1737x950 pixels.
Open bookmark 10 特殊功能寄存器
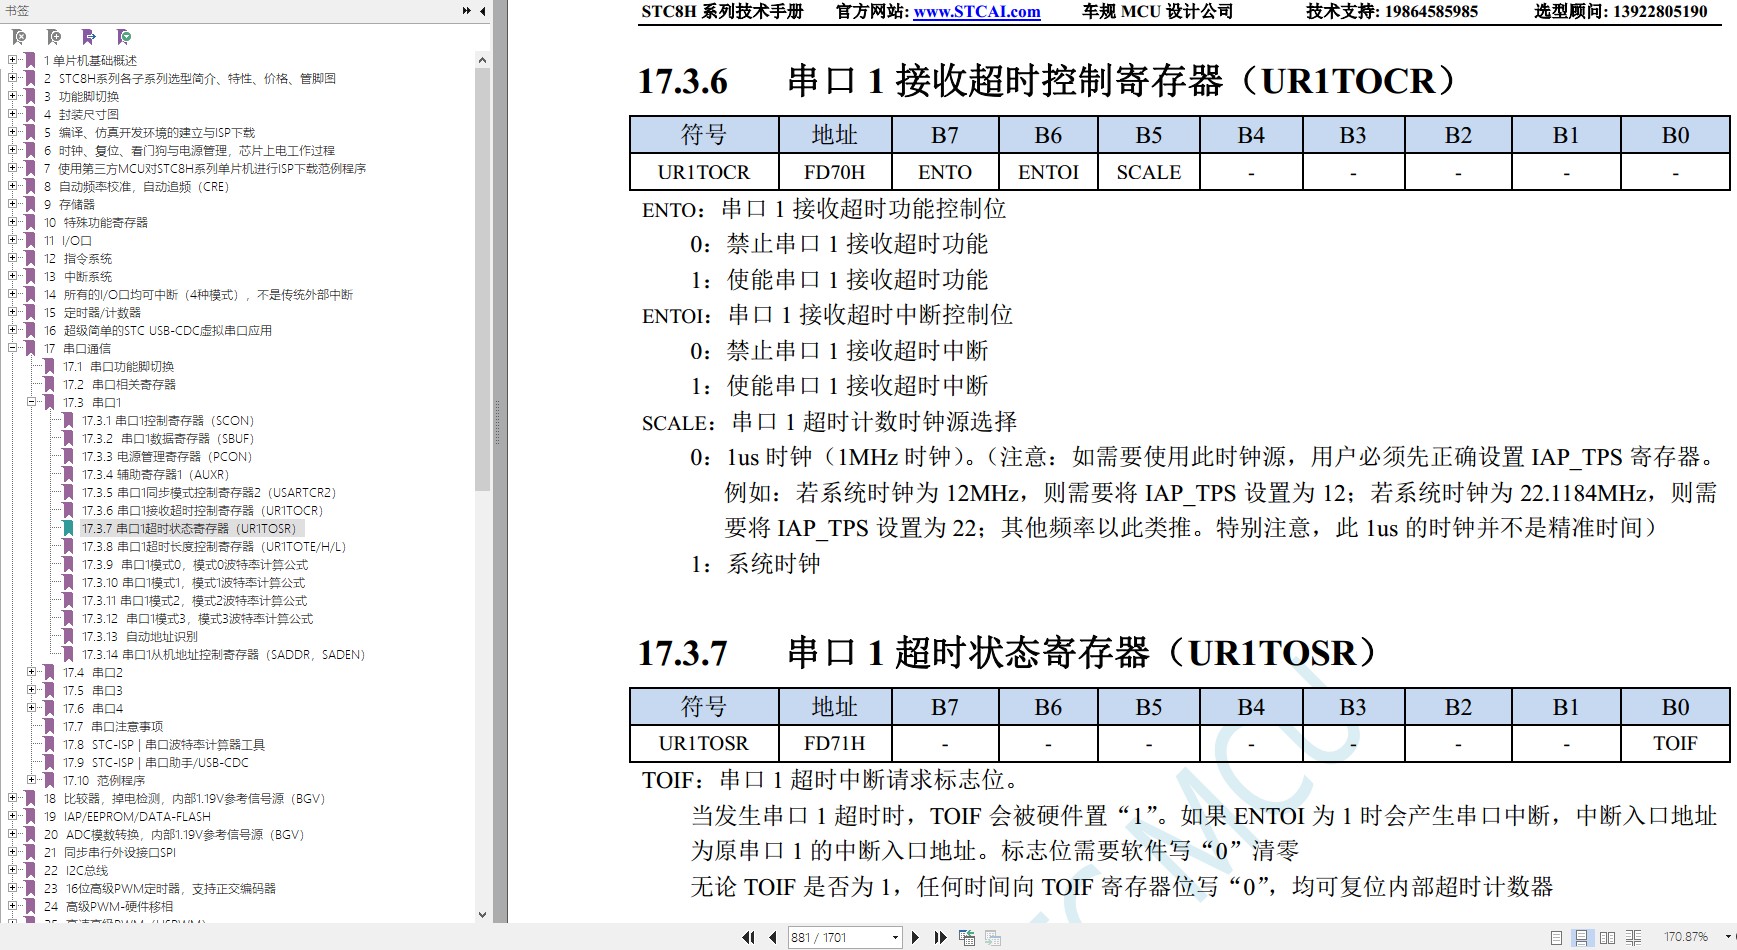tap(96, 223)
